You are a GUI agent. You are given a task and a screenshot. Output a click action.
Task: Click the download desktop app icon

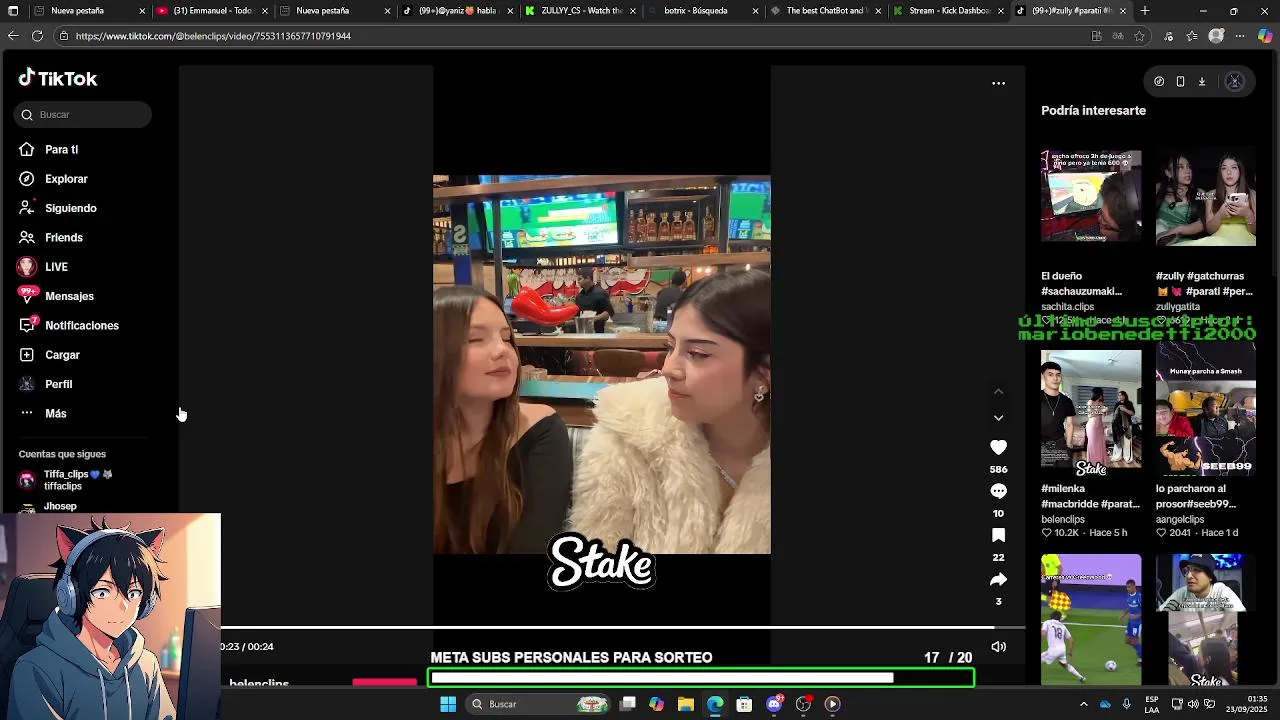coord(1202,82)
